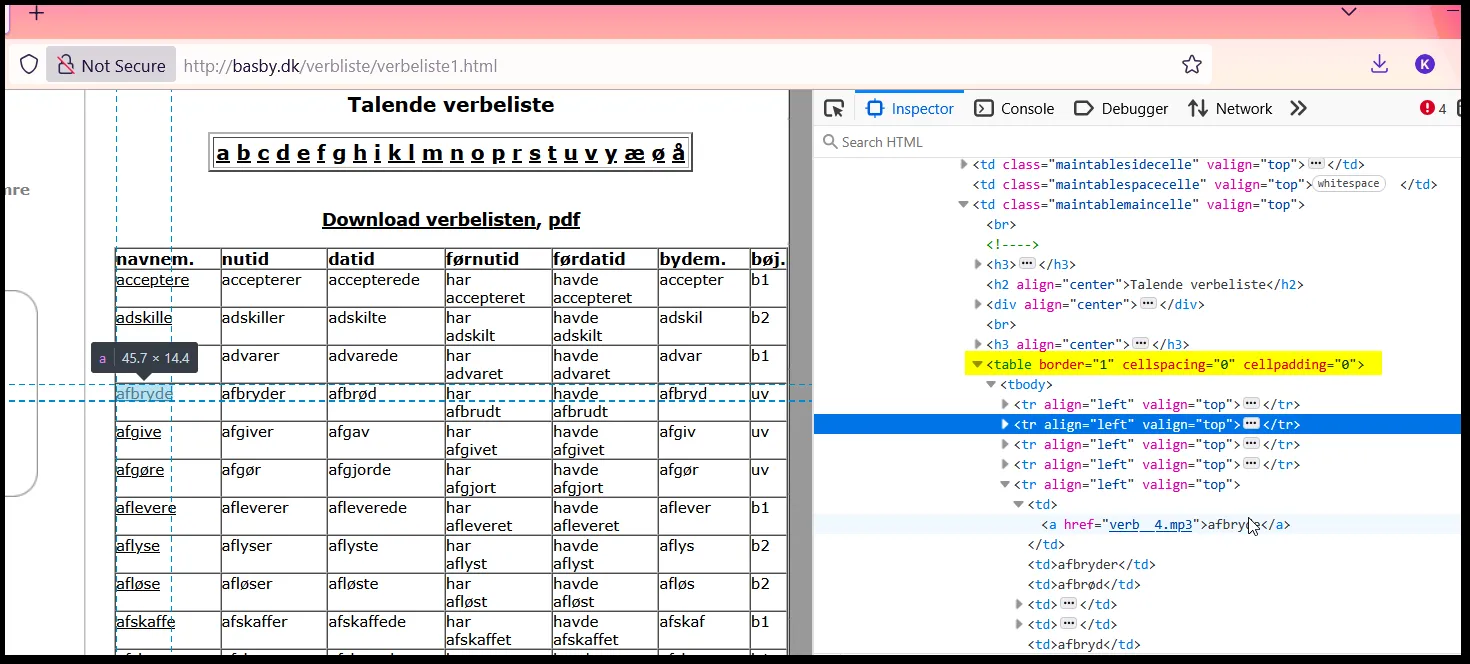
Task: Open the account menu via the avatar icon
Action: pyautogui.click(x=1425, y=64)
